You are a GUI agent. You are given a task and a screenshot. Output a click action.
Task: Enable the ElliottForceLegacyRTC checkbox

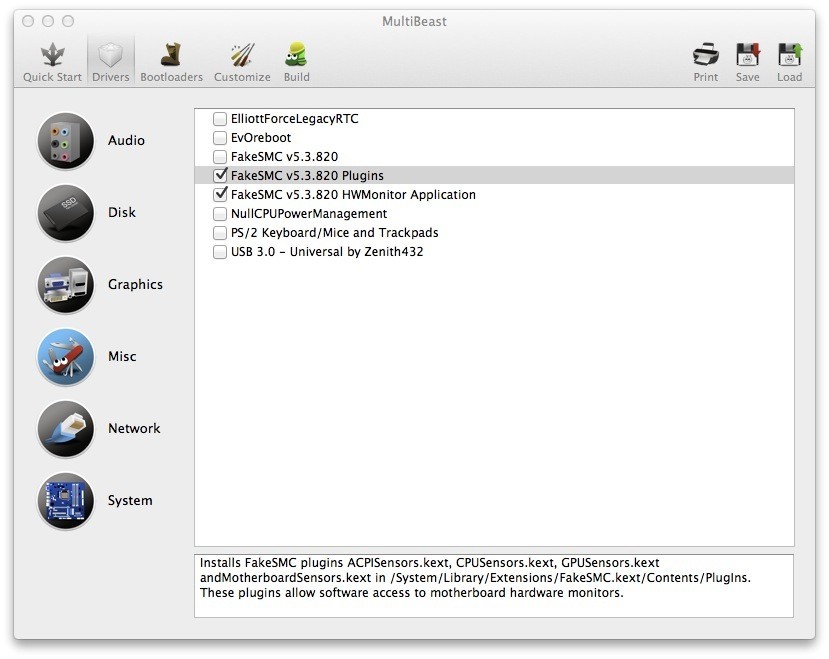pyautogui.click(x=220, y=118)
